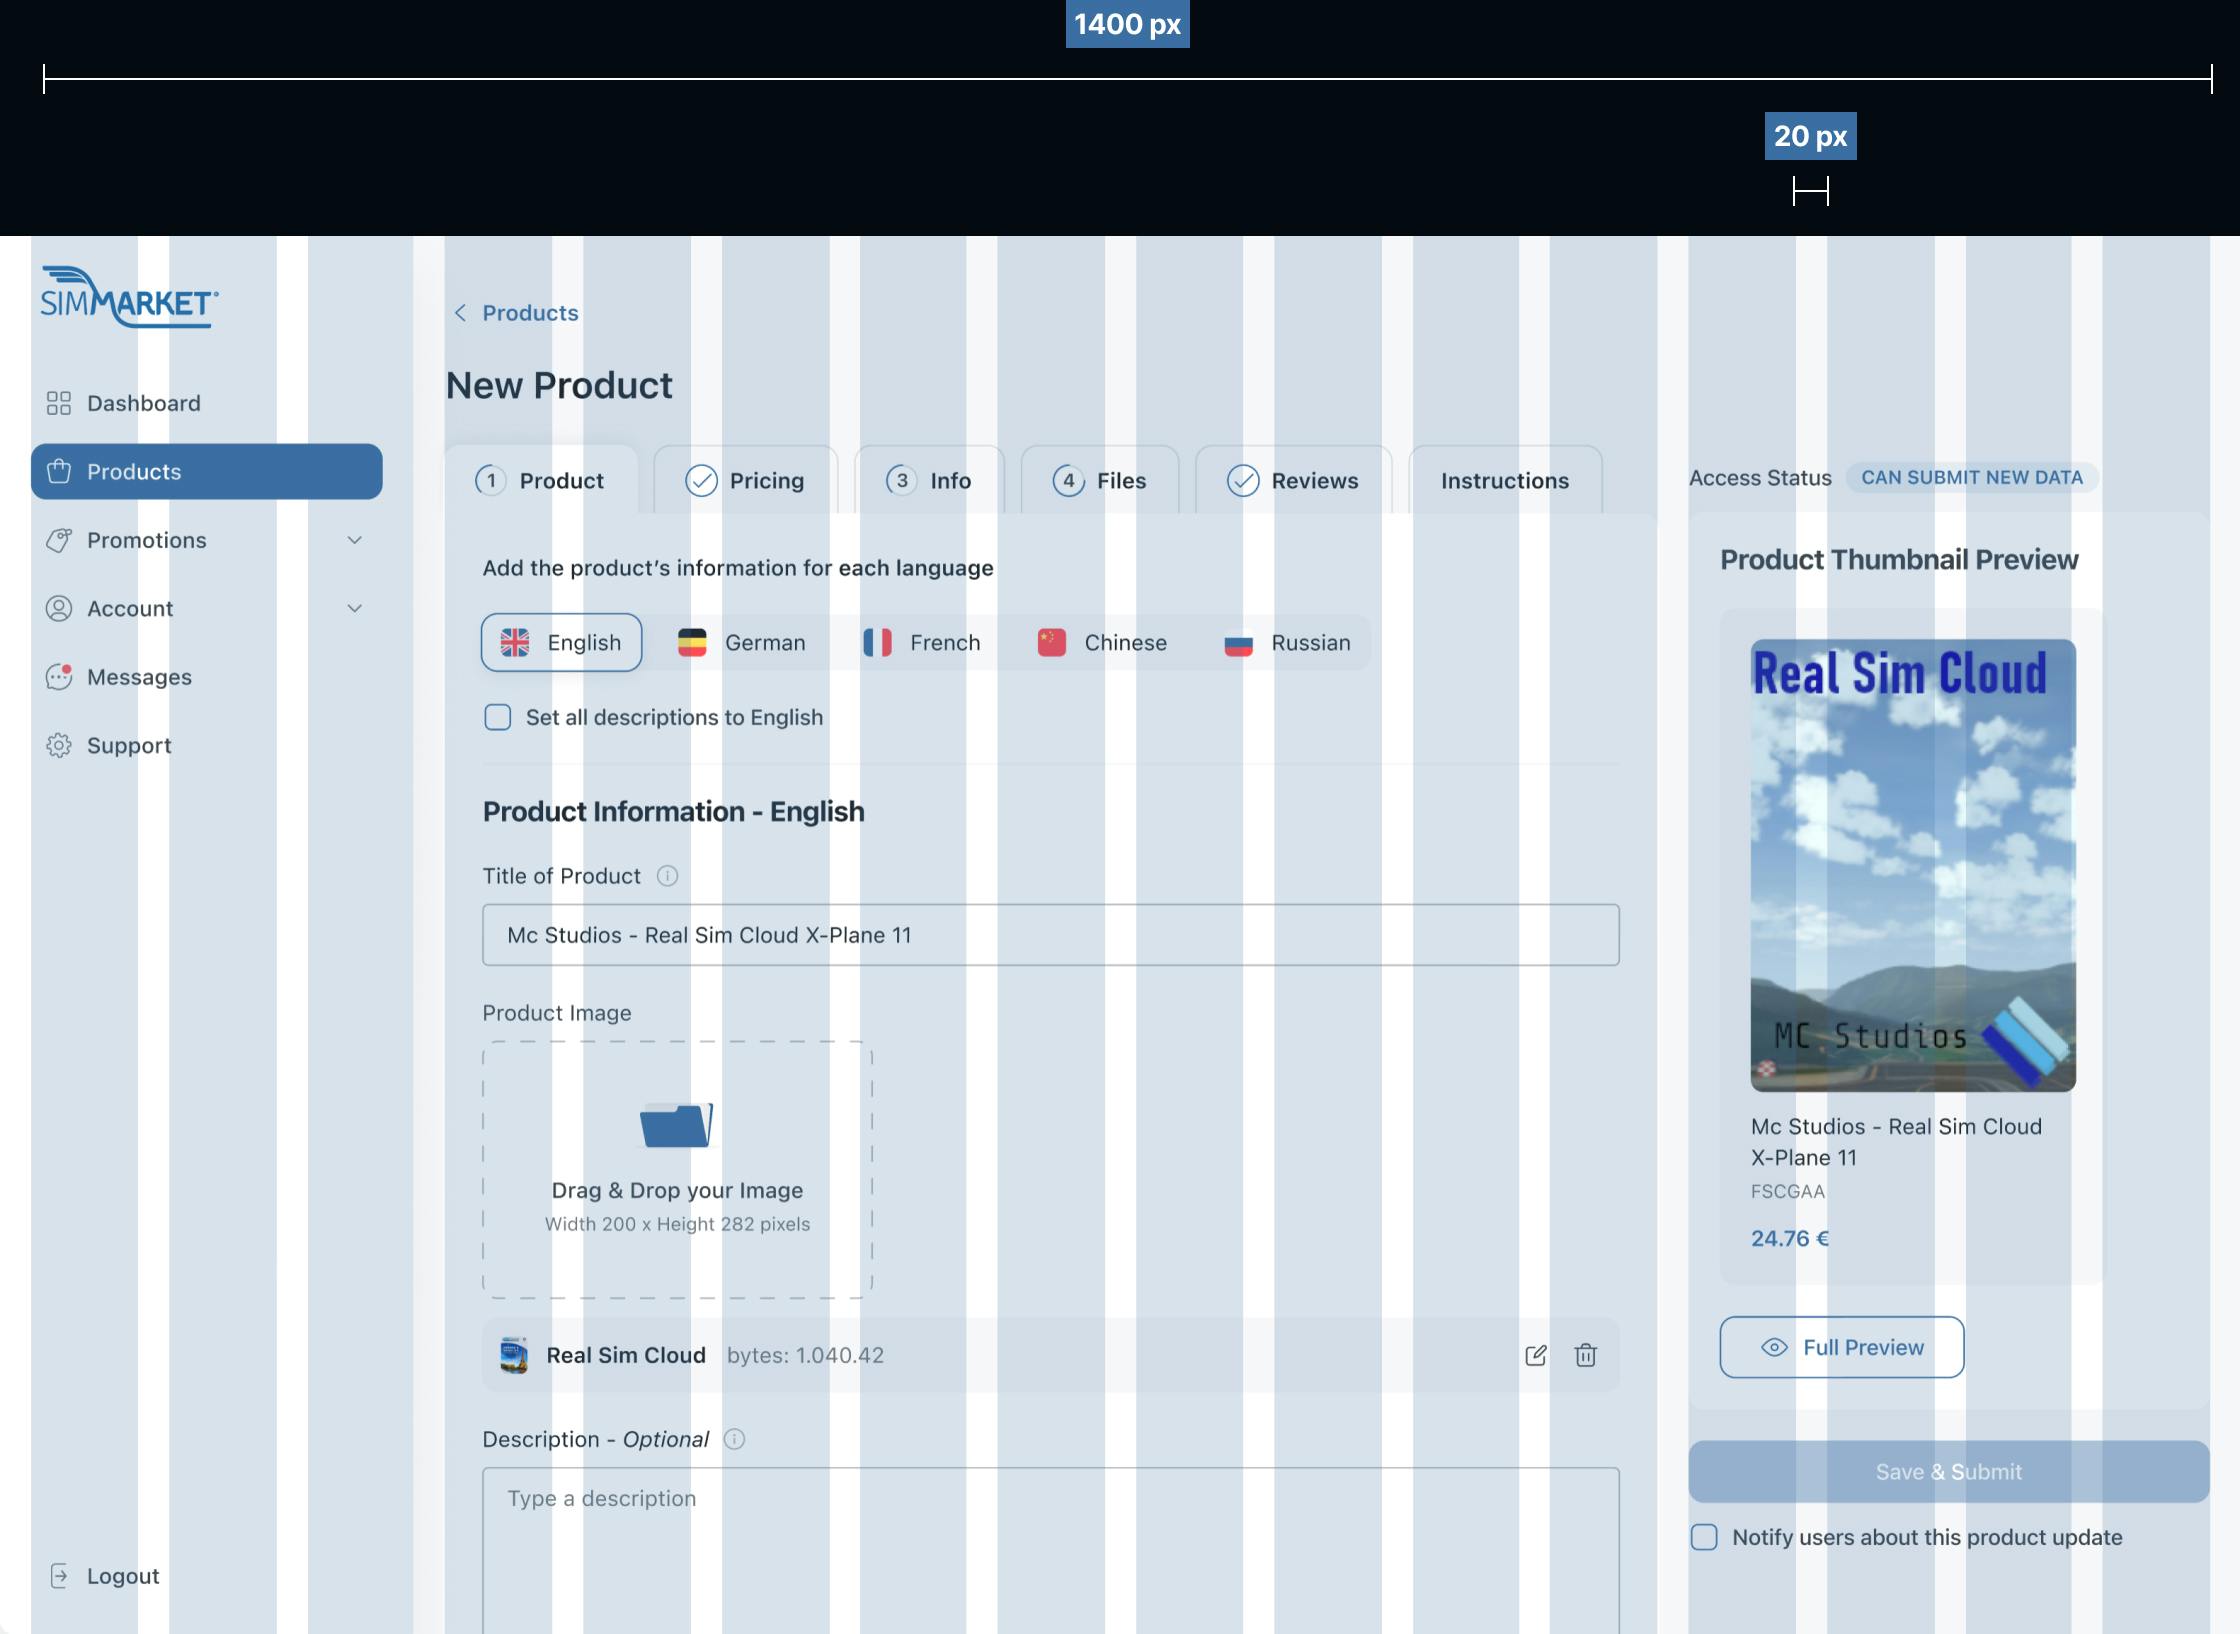Select the German language tab
Image resolution: width=2240 pixels, height=1634 pixels.
click(x=742, y=643)
